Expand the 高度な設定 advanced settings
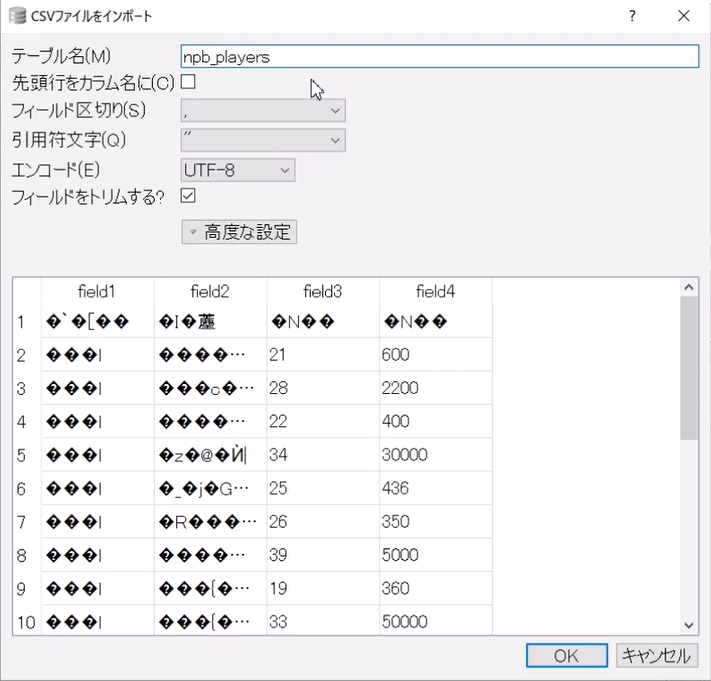711x681 pixels. pos(239,232)
